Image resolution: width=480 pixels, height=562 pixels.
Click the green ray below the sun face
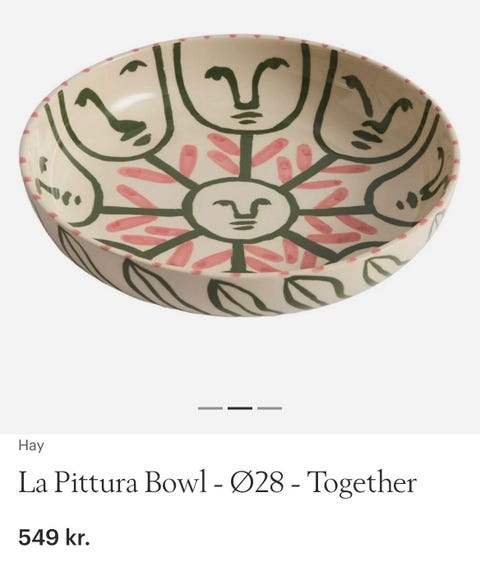[237, 257]
